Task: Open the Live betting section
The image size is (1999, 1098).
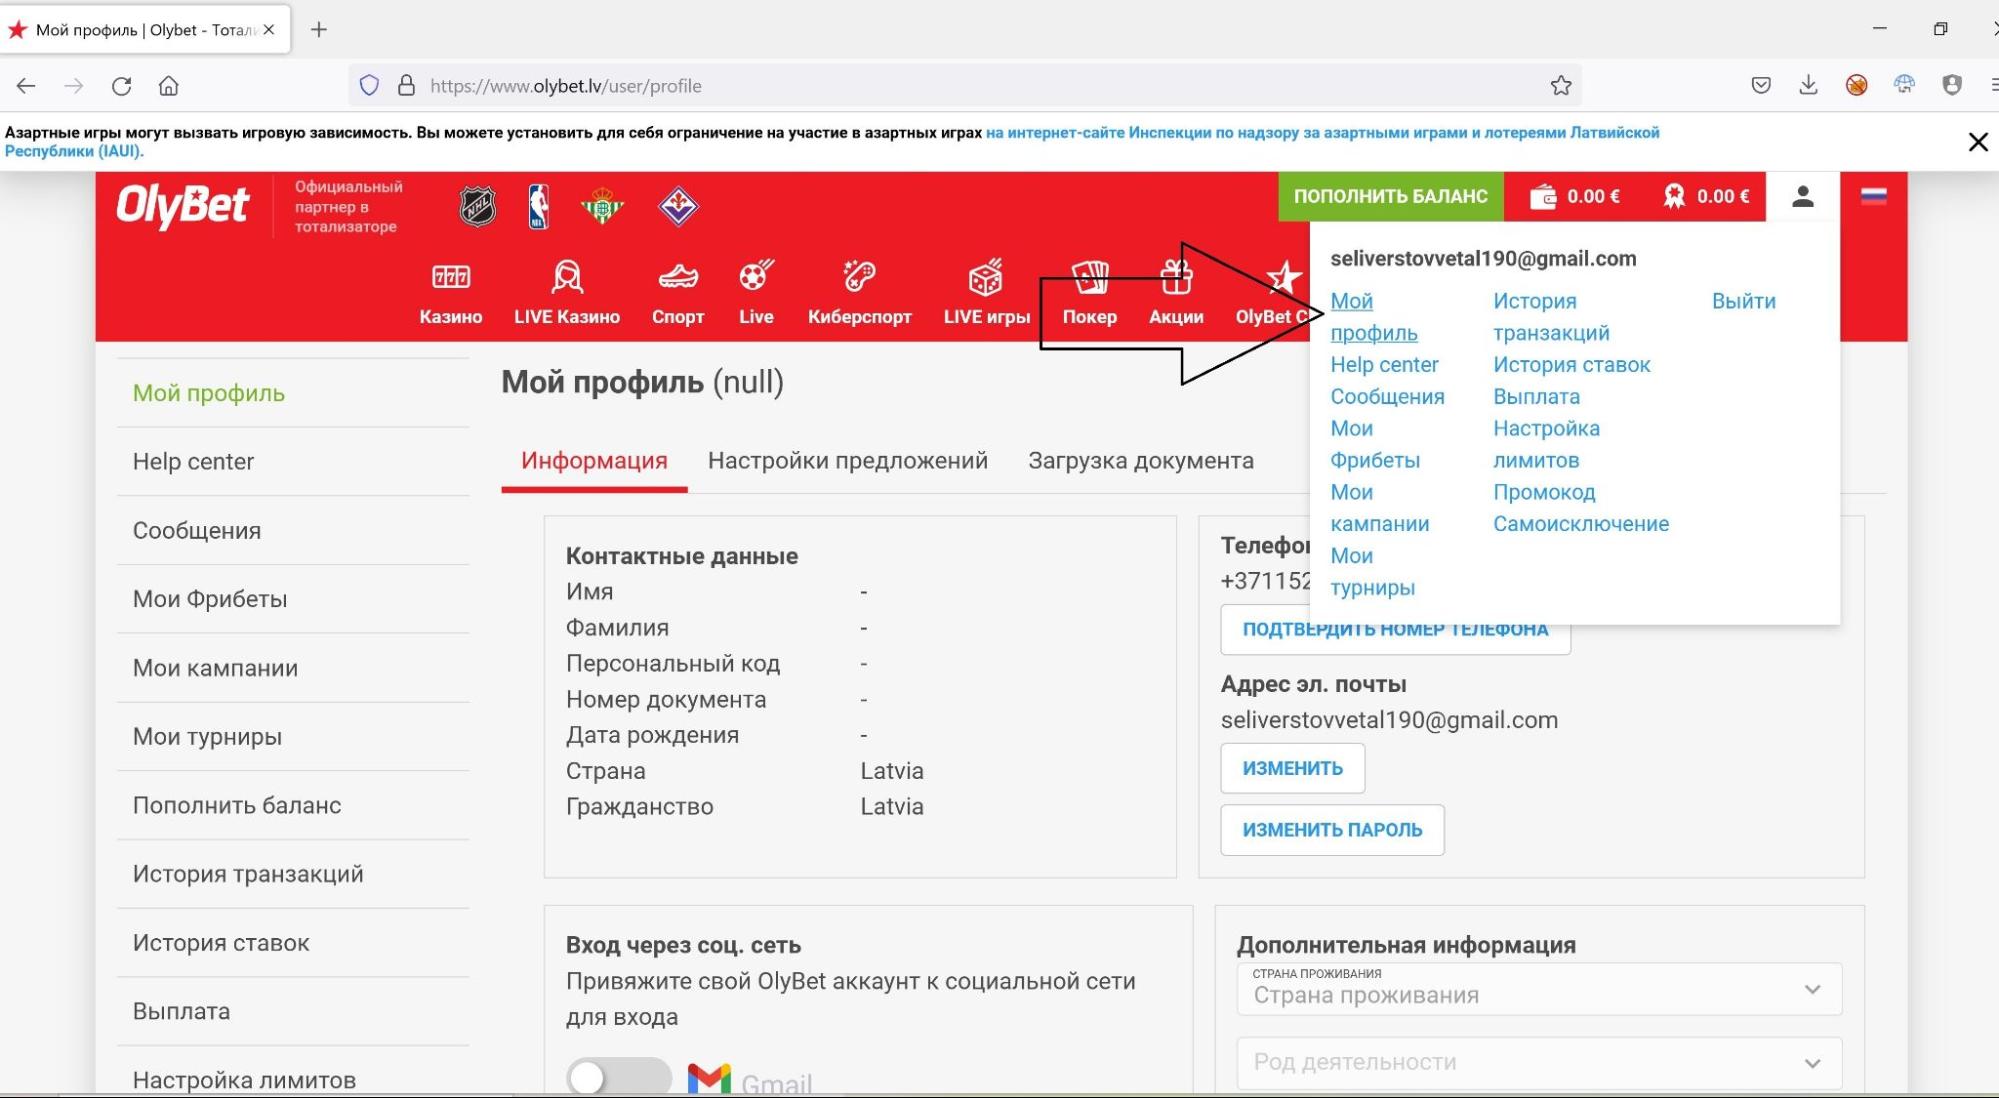Action: coord(756,293)
